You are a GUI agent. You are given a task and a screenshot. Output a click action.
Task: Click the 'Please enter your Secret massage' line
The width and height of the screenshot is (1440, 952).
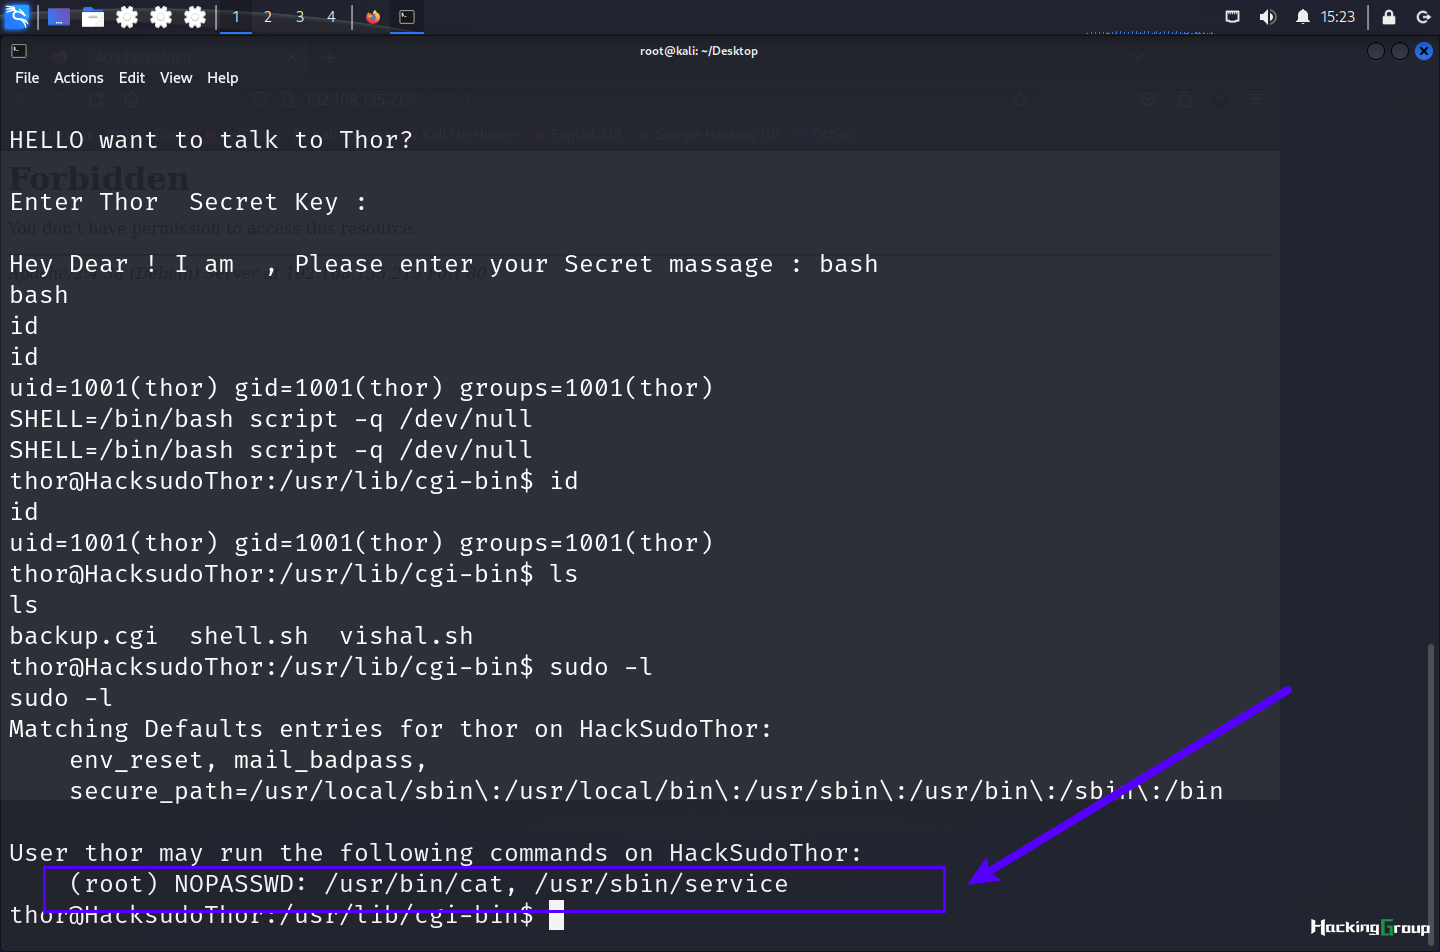pos(444,264)
